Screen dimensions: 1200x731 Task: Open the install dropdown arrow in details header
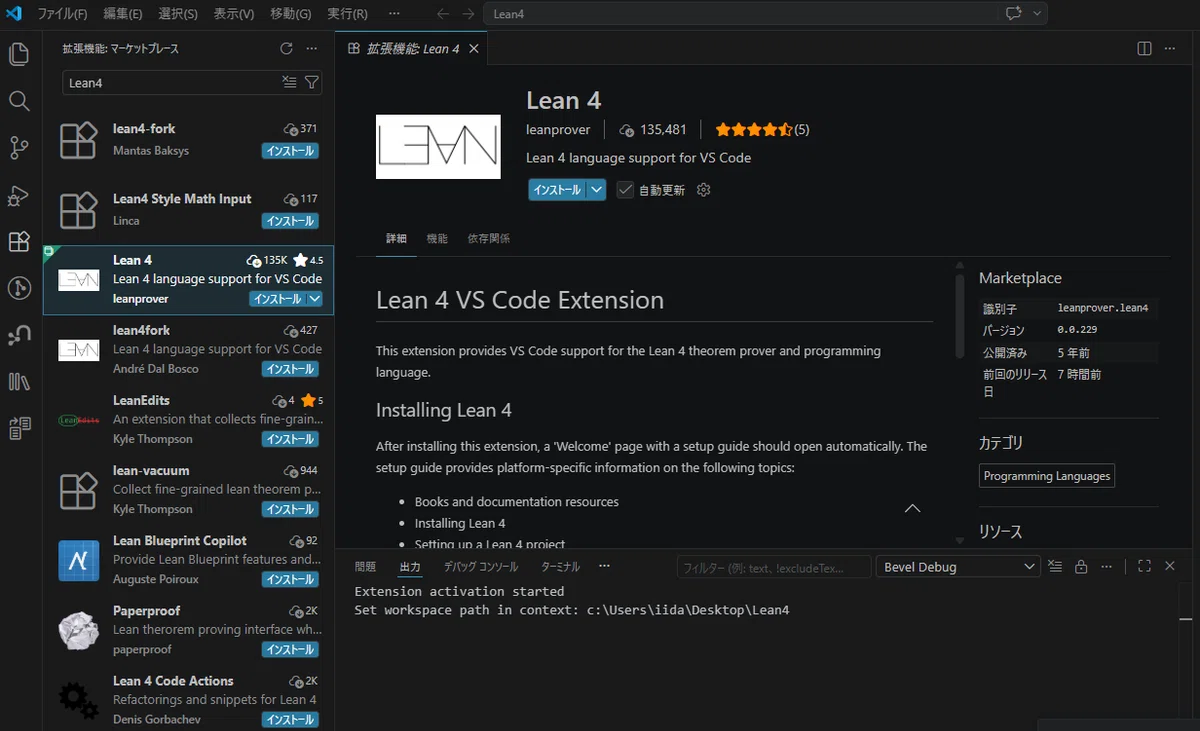[596, 190]
